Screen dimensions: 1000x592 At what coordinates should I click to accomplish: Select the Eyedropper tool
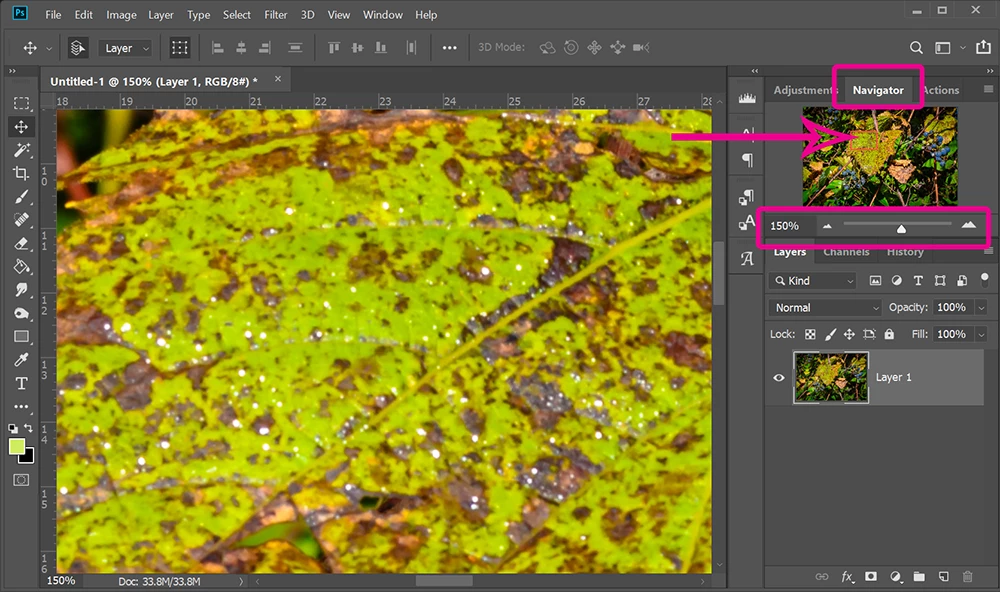coord(21,360)
